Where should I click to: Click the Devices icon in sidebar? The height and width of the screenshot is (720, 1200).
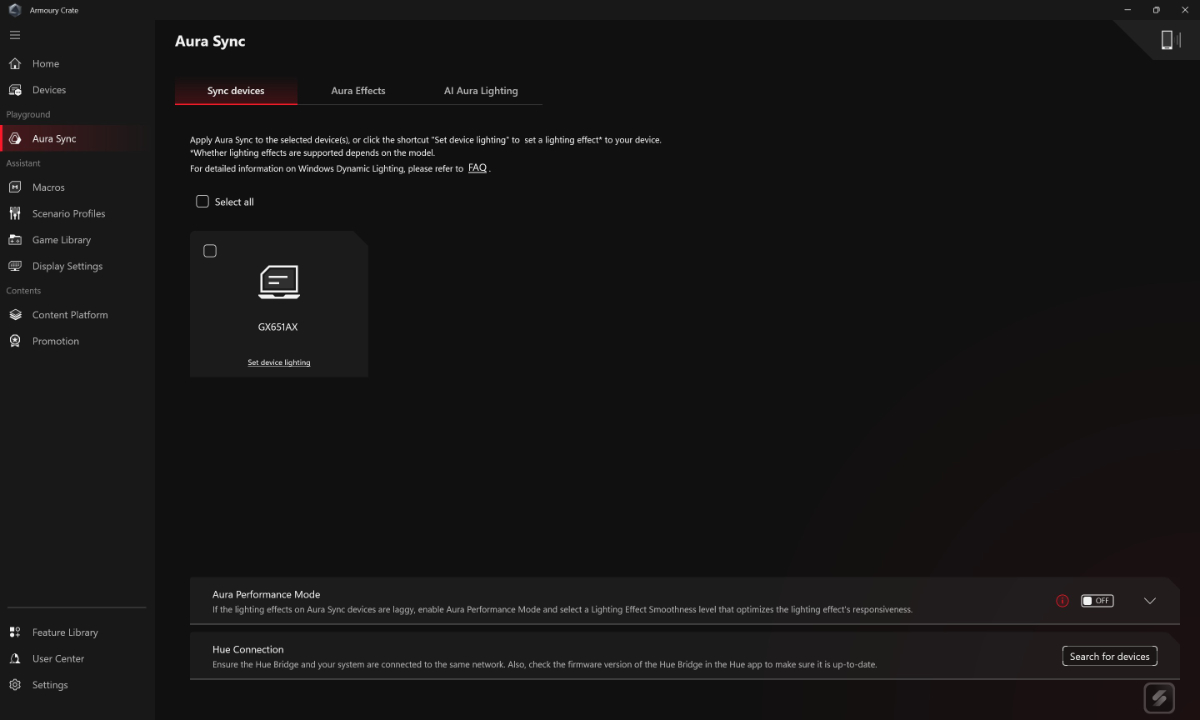15,90
